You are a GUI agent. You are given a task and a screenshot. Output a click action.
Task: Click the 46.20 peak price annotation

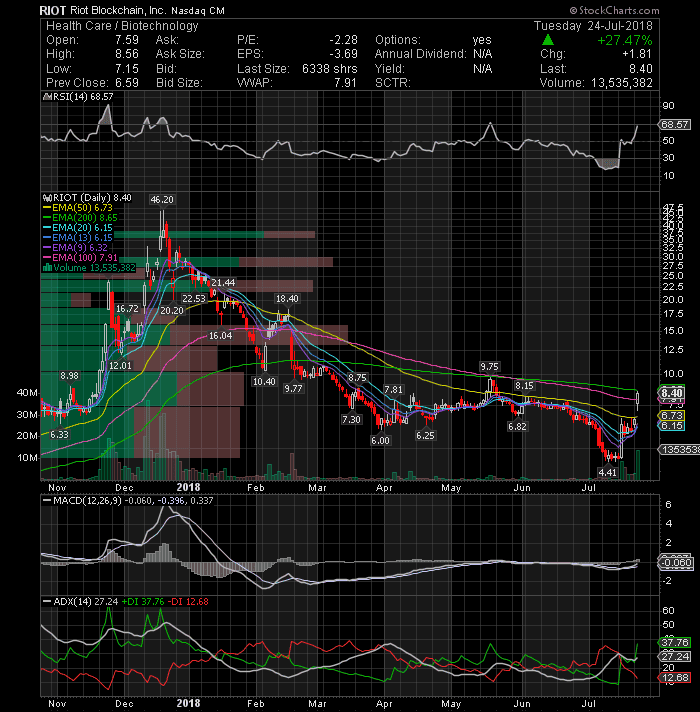(x=162, y=199)
